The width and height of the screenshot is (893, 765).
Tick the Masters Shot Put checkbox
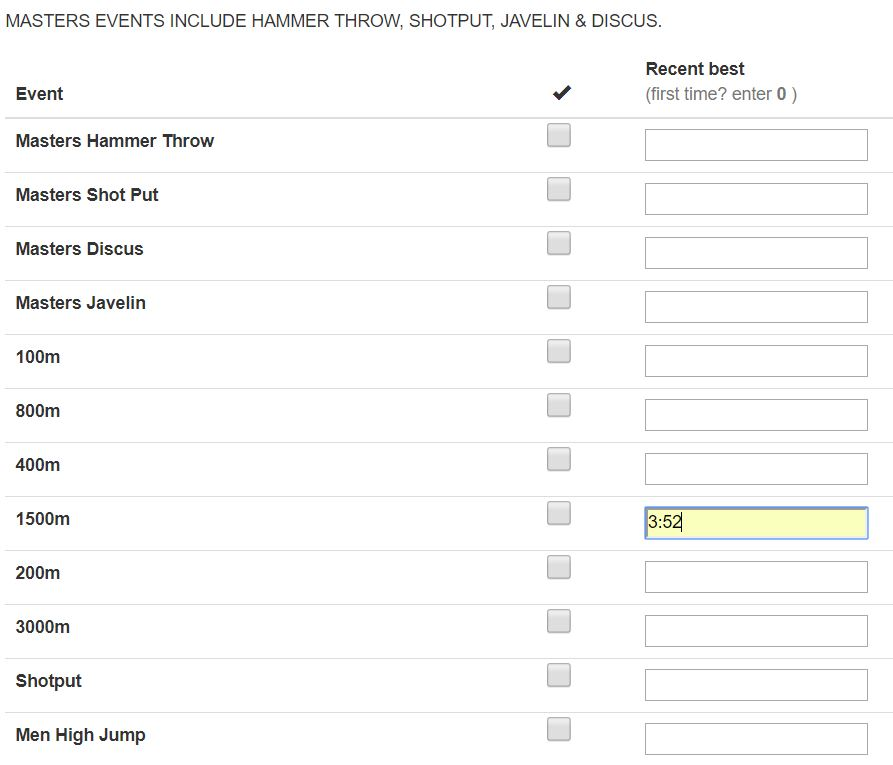(x=559, y=189)
